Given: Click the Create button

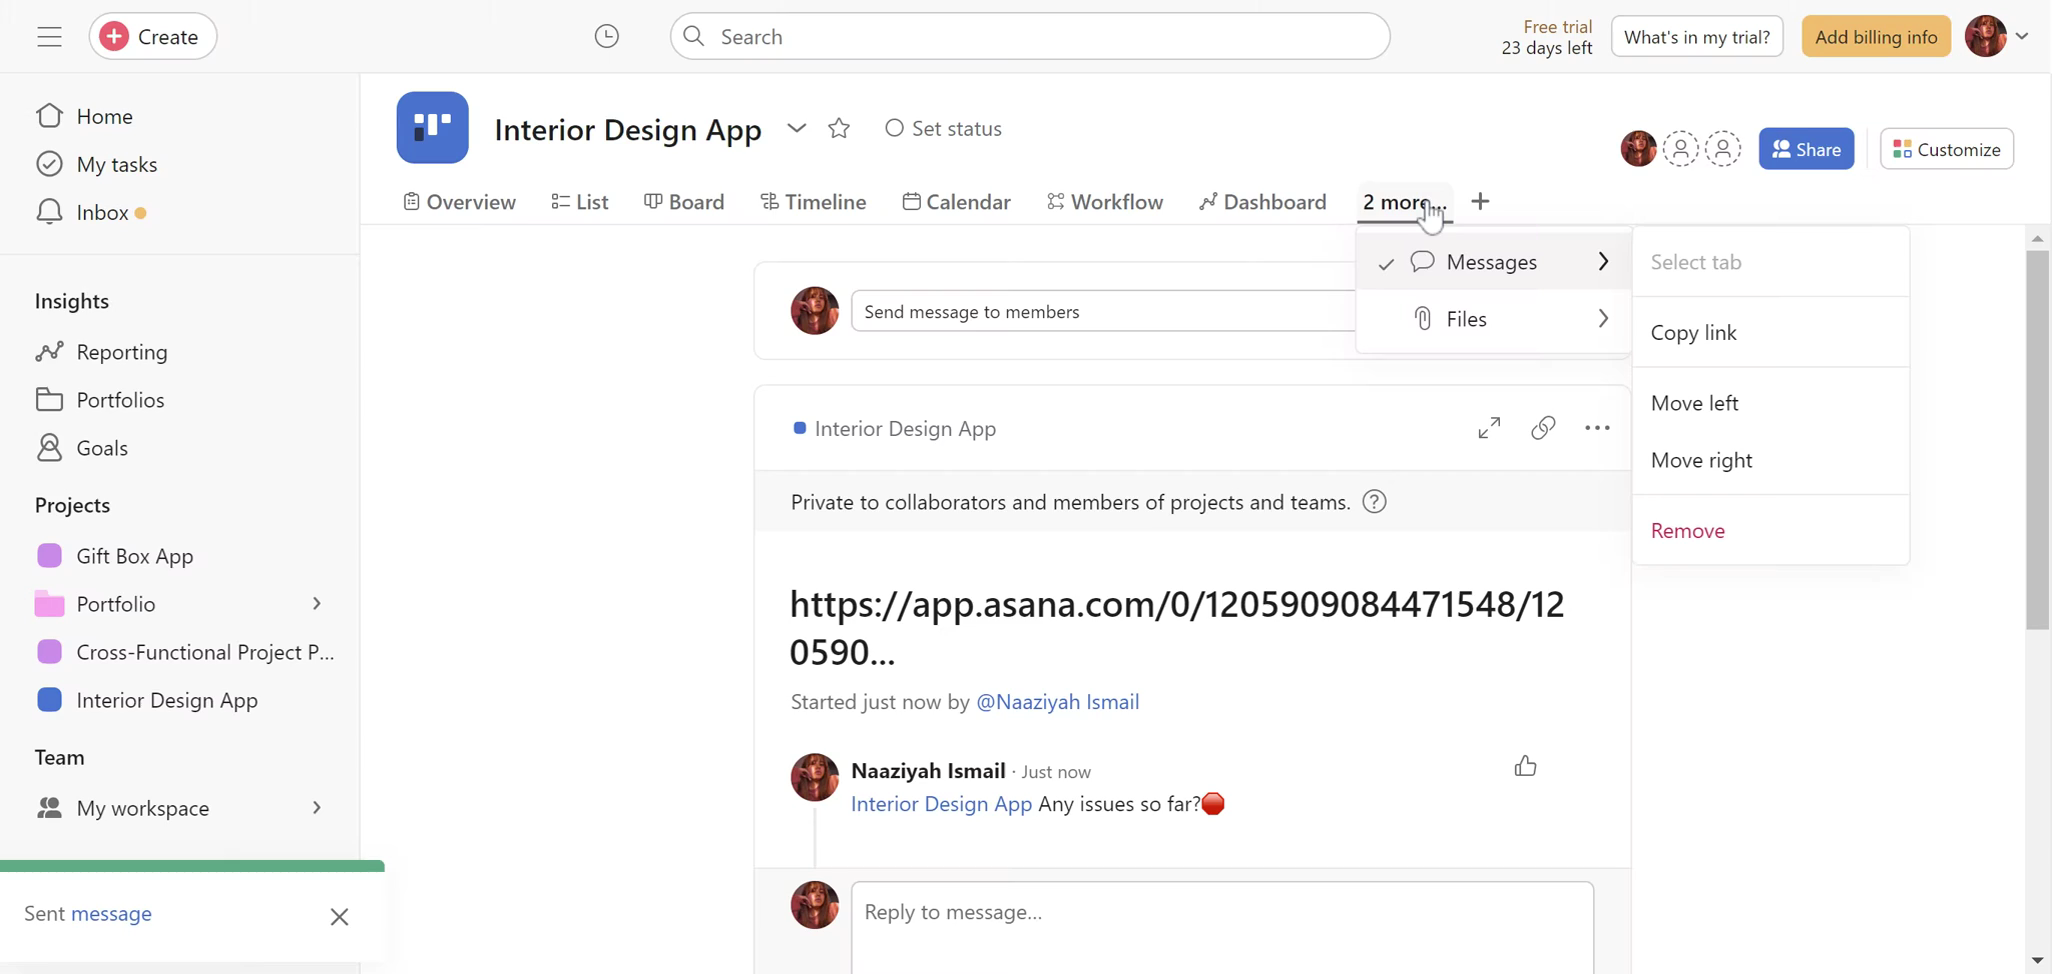Looking at the screenshot, I should (x=153, y=36).
